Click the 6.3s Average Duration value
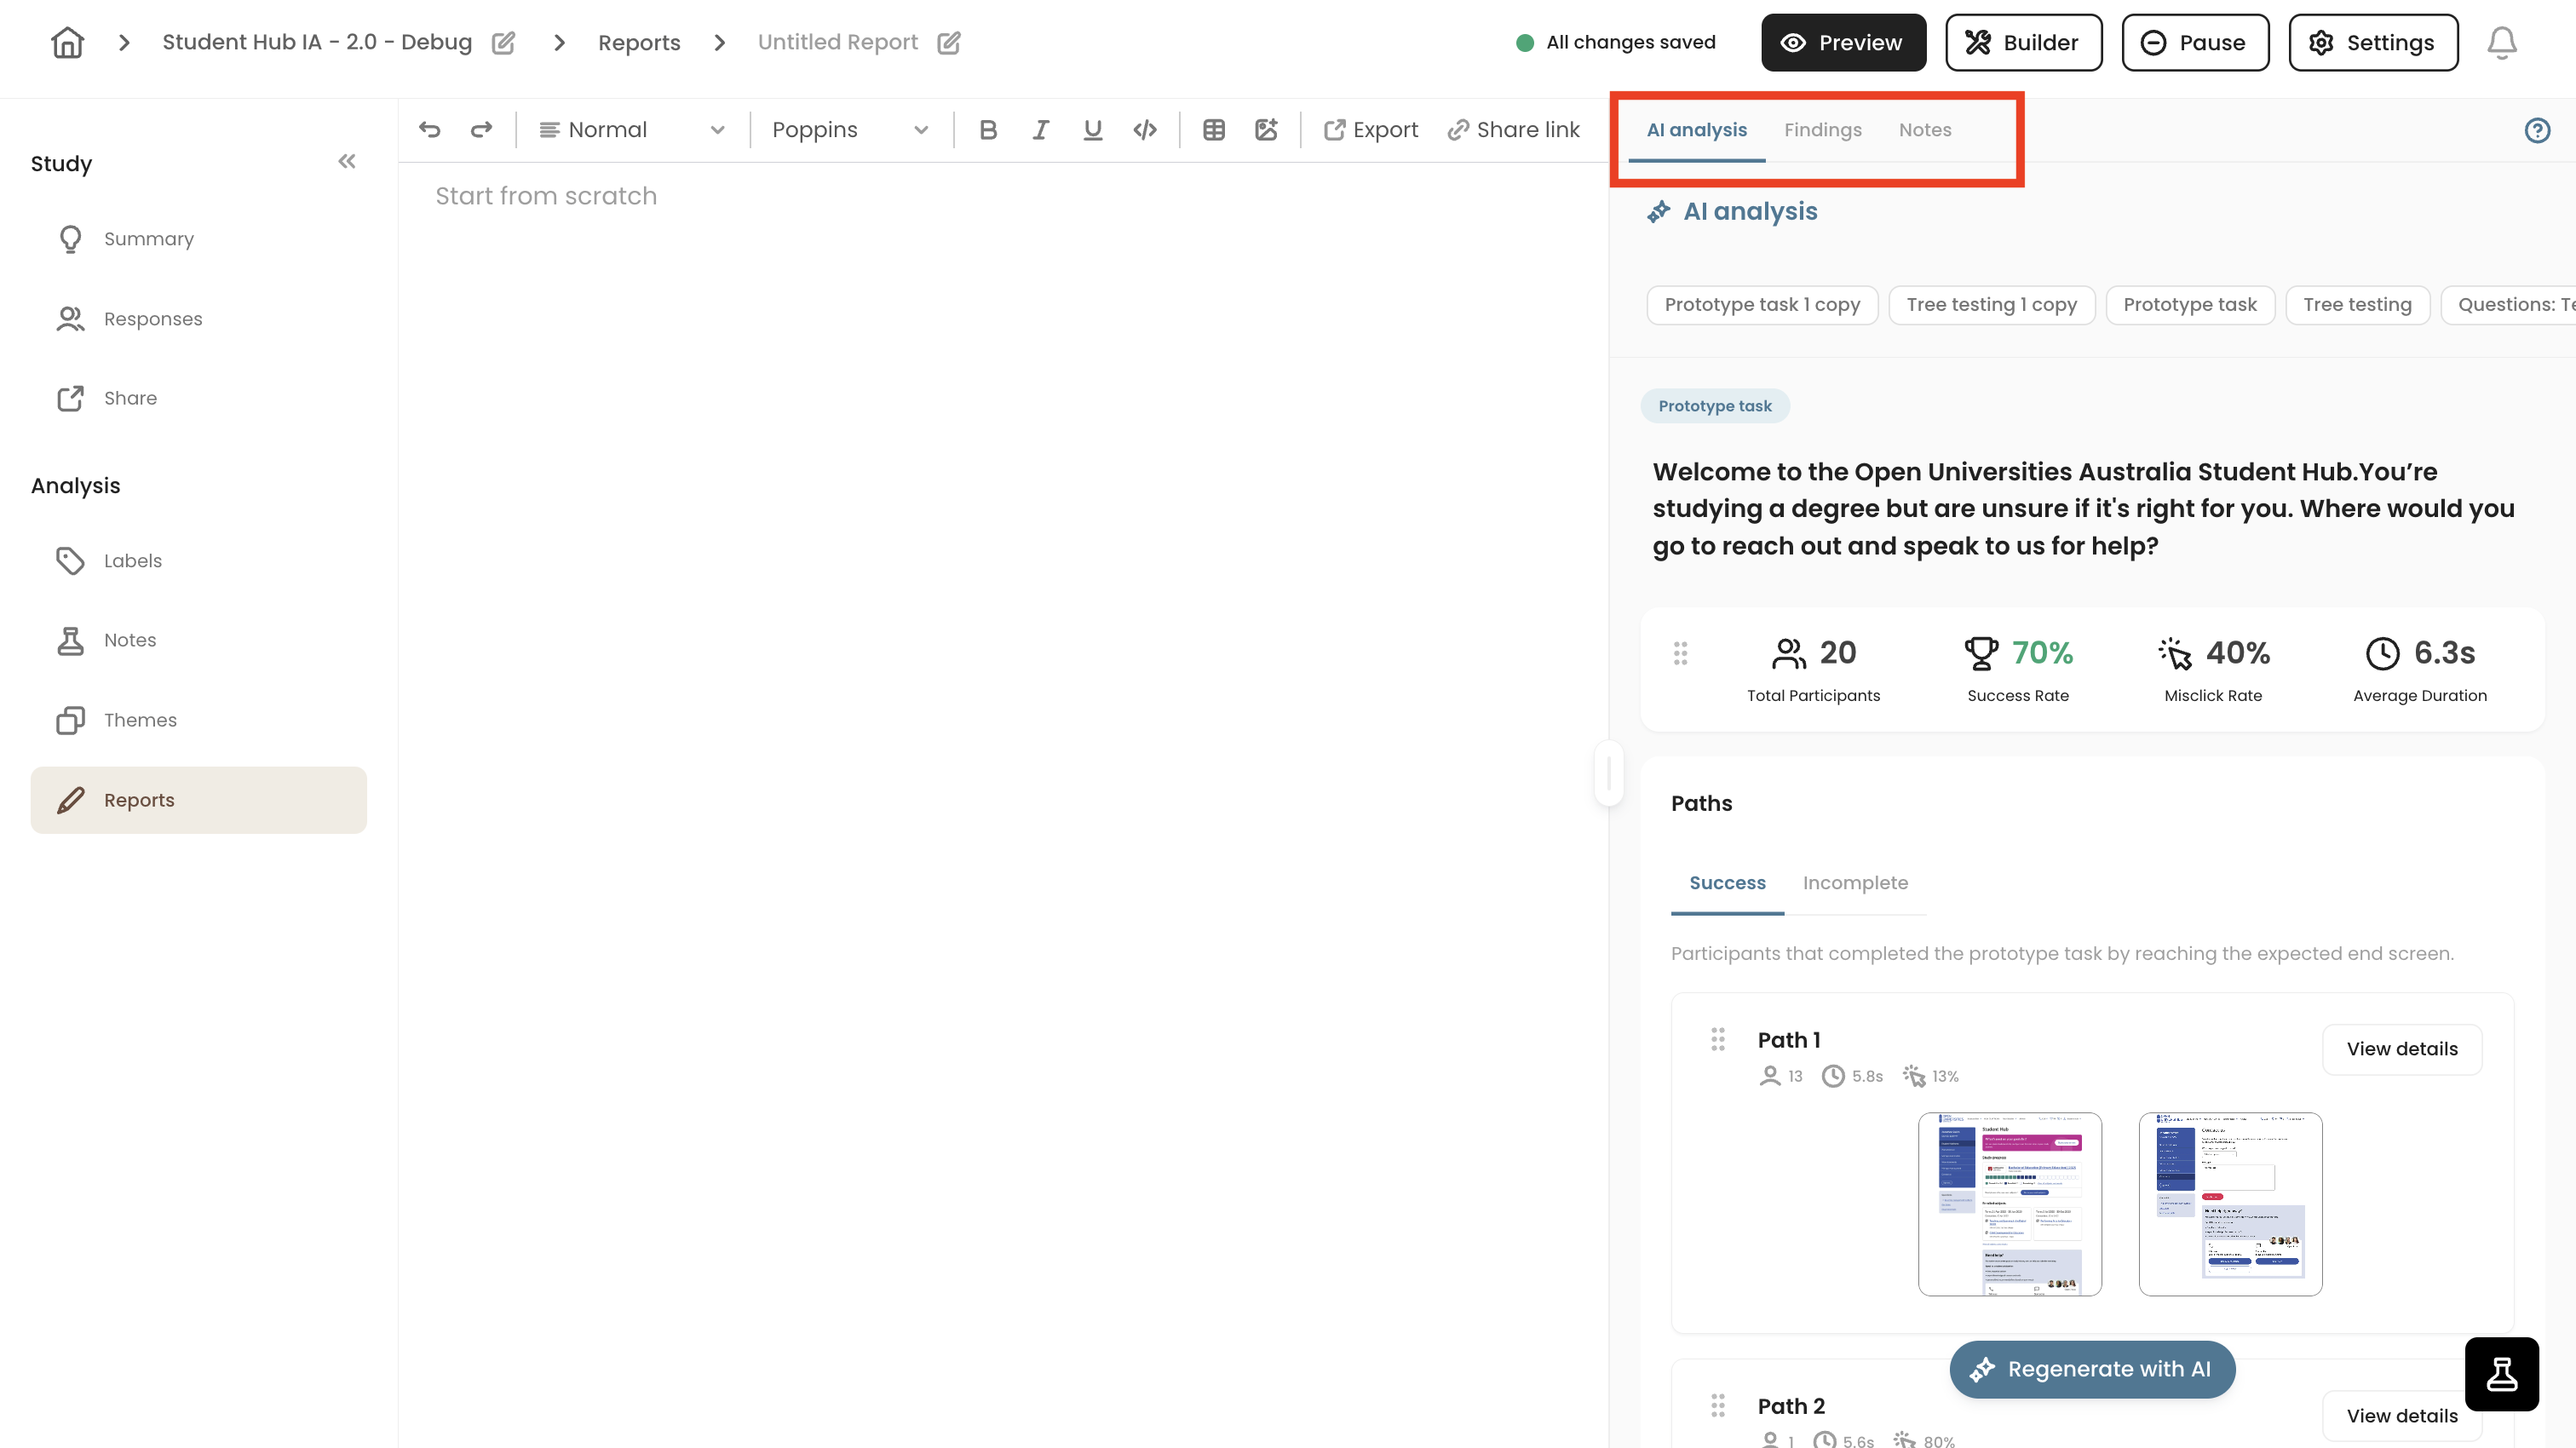This screenshot has height=1448, width=2576. pyautogui.click(x=2444, y=653)
